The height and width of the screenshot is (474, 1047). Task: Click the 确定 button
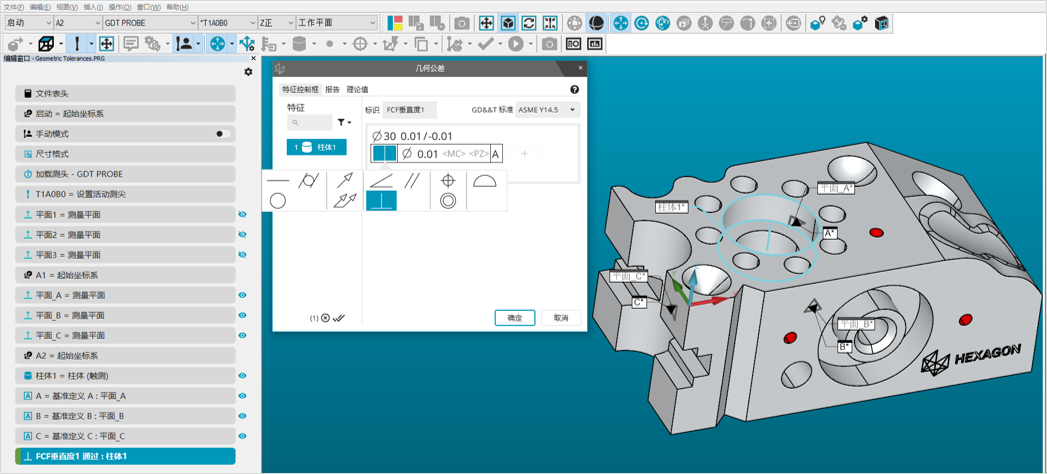[x=514, y=318]
